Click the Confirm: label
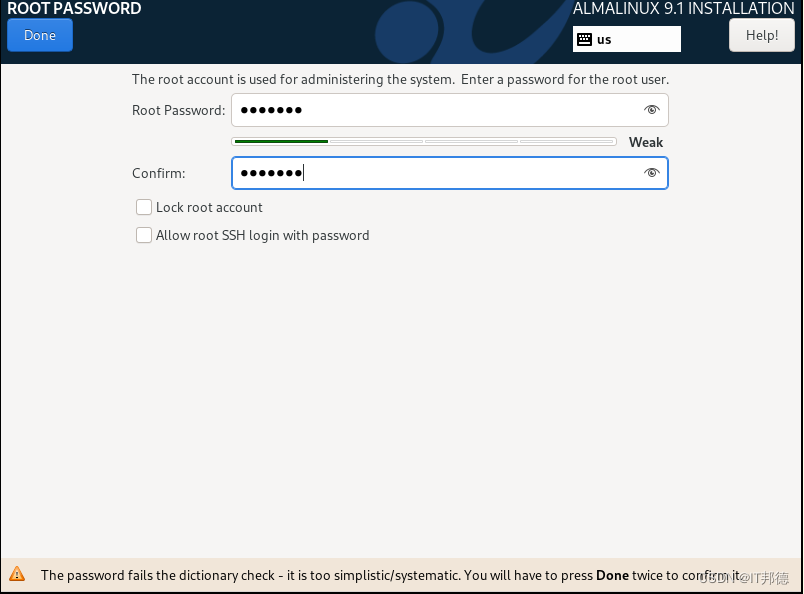 158,173
